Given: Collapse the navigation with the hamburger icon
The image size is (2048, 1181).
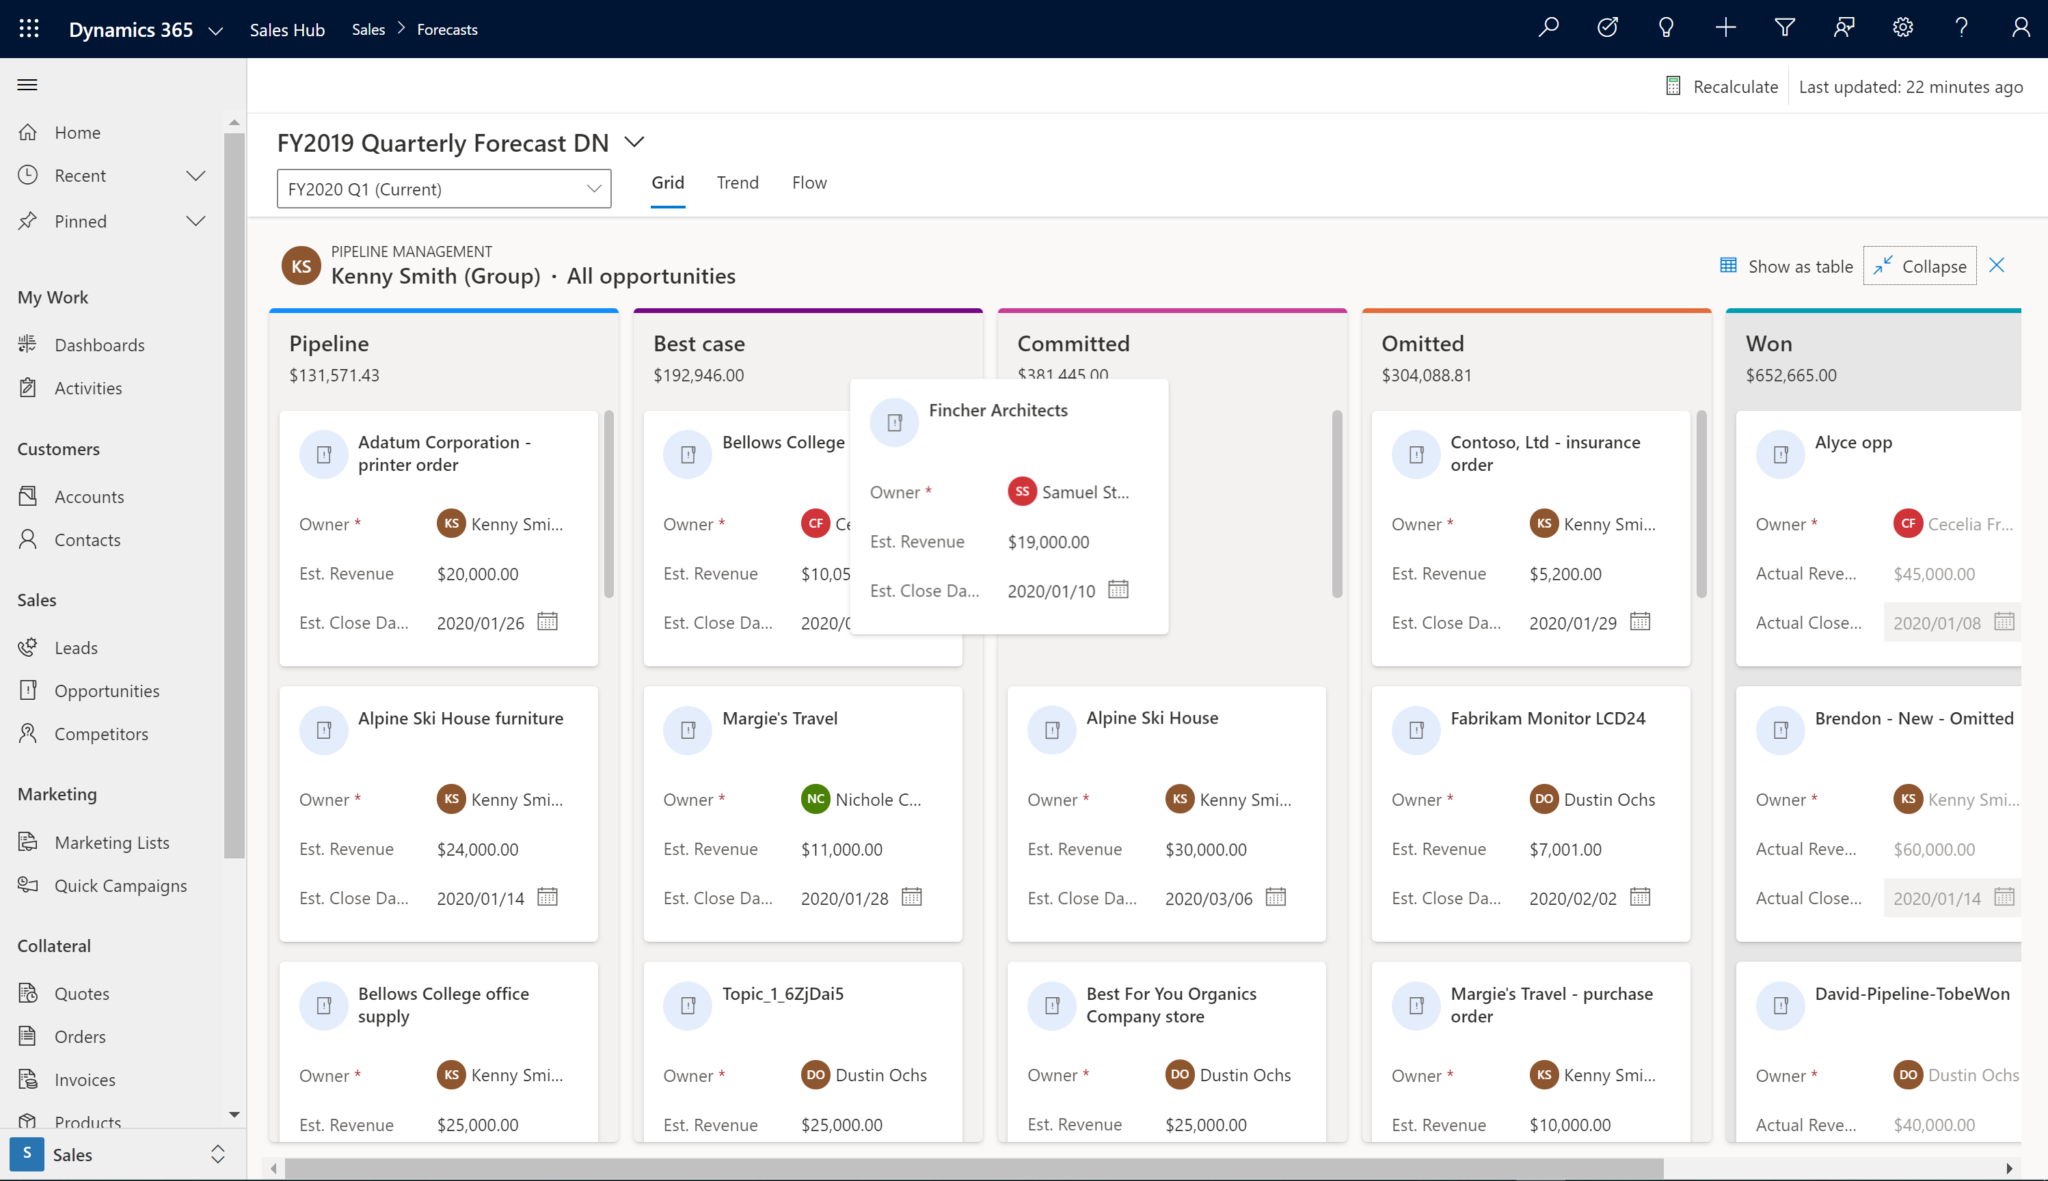Looking at the screenshot, I should pyautogui.click(x=27, y=84).
